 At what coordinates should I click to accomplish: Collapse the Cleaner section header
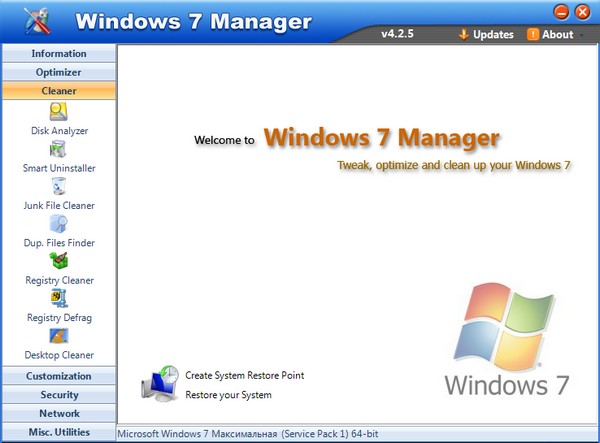pos(58,91)
